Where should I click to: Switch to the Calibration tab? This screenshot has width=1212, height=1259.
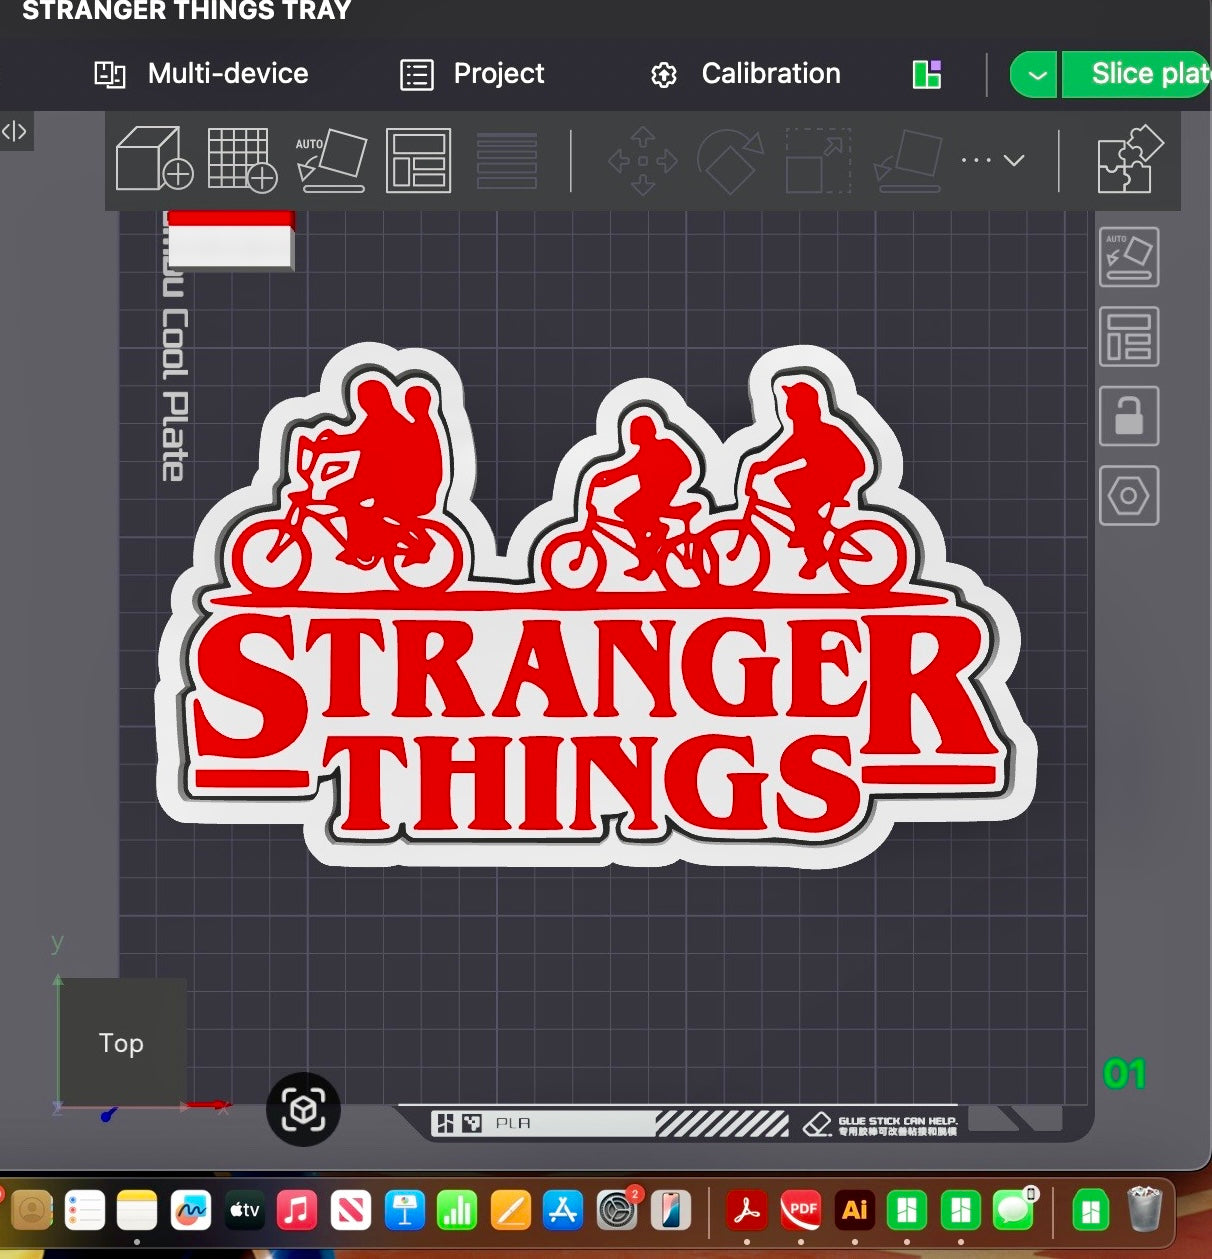746,74
